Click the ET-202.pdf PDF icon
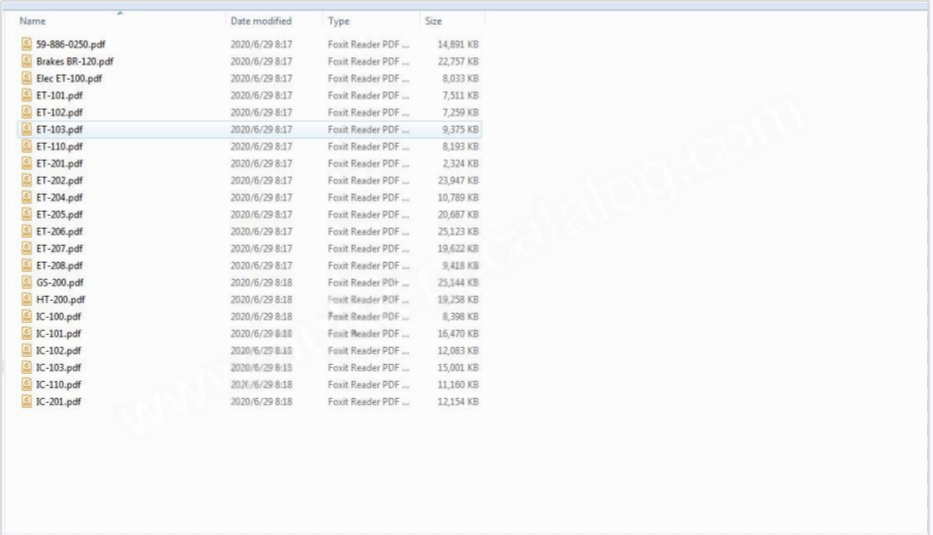The width and height of the screenshot is (933, 535). click(x=27, y=180)
